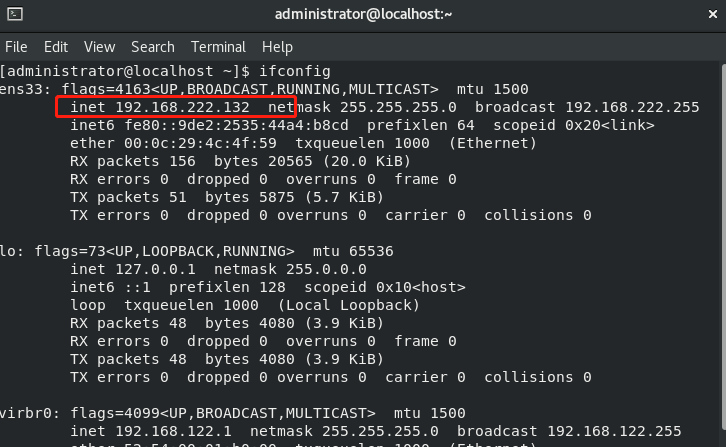Open the Edit menu
The width and height of the screenshot is (726, 447).
[56, 47]
